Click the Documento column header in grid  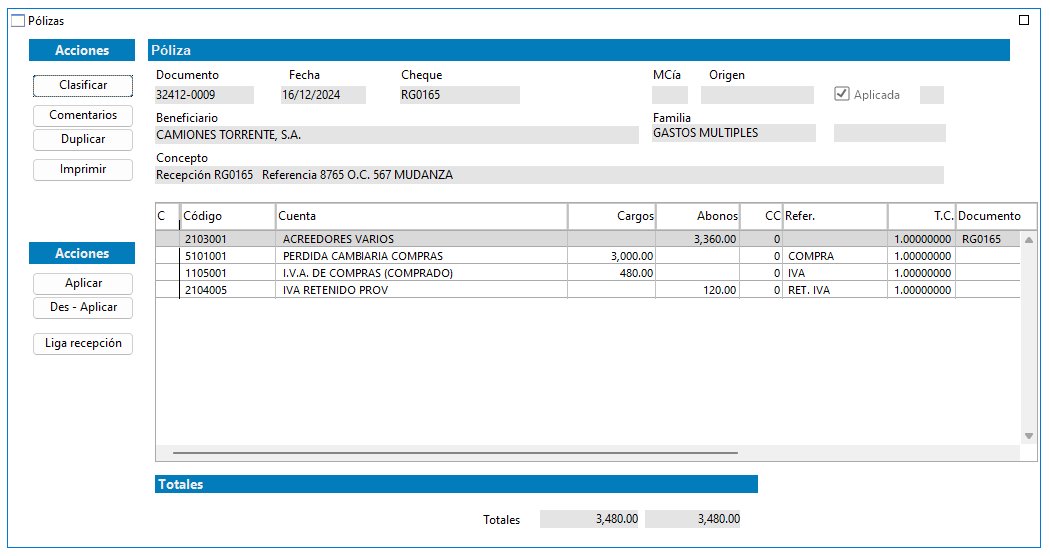coord(996,216)
